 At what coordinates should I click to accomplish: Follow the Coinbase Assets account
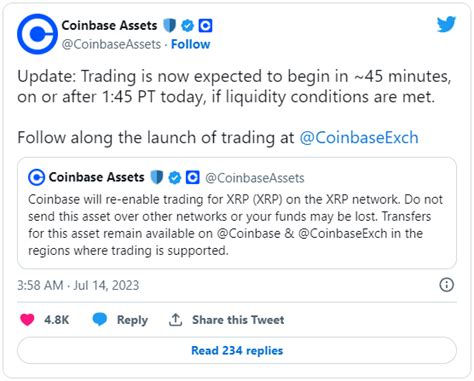point(191,44)
